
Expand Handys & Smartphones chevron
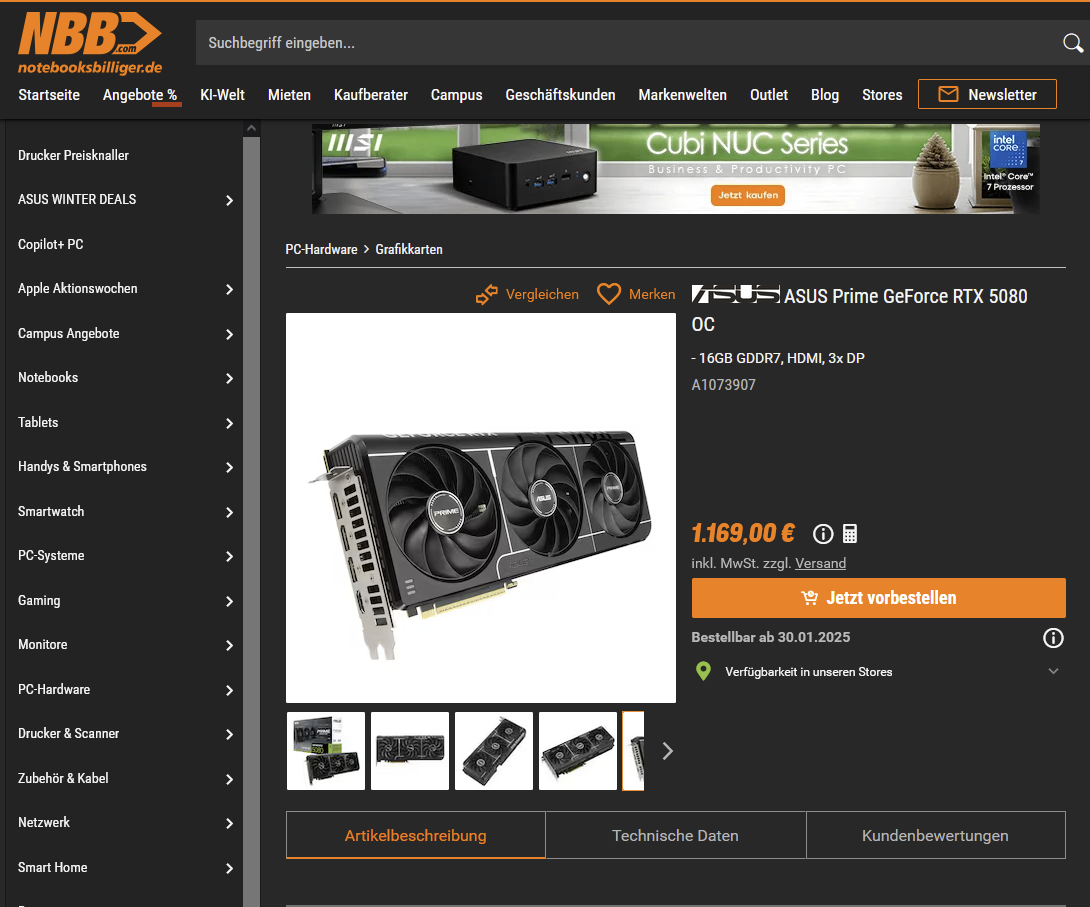pyautogui.click(x=229, y=467)
